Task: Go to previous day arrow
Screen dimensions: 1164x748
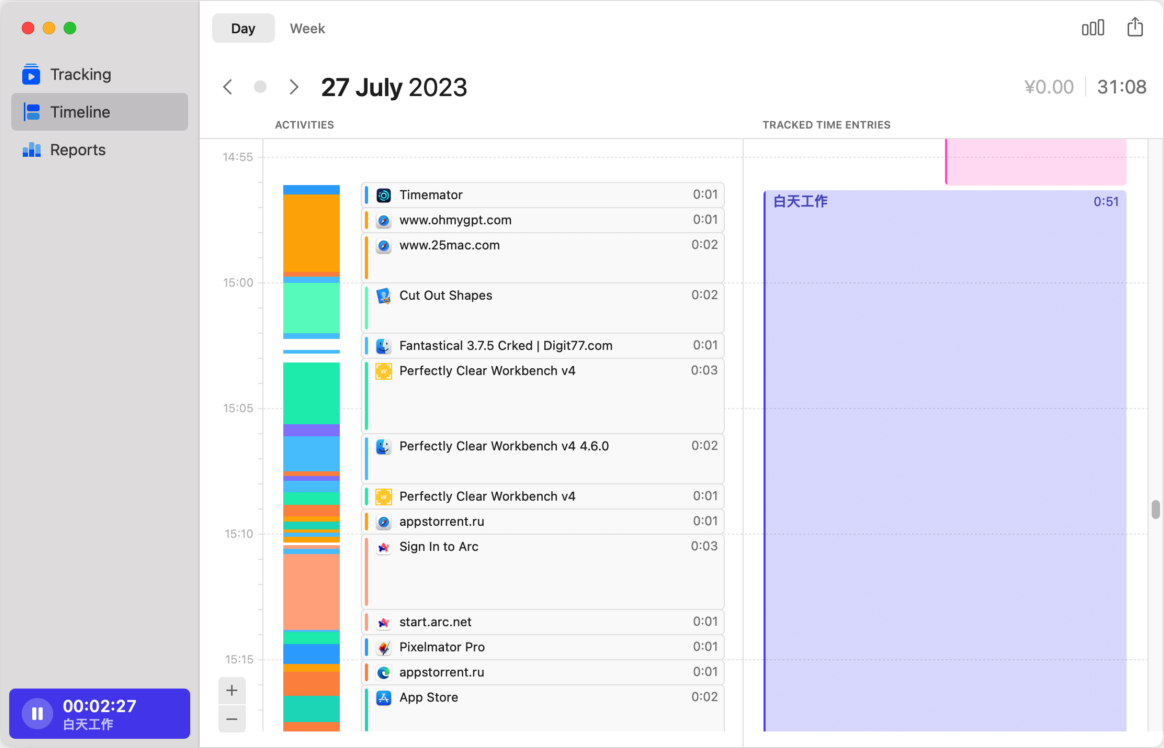Action: pos(228,87)
